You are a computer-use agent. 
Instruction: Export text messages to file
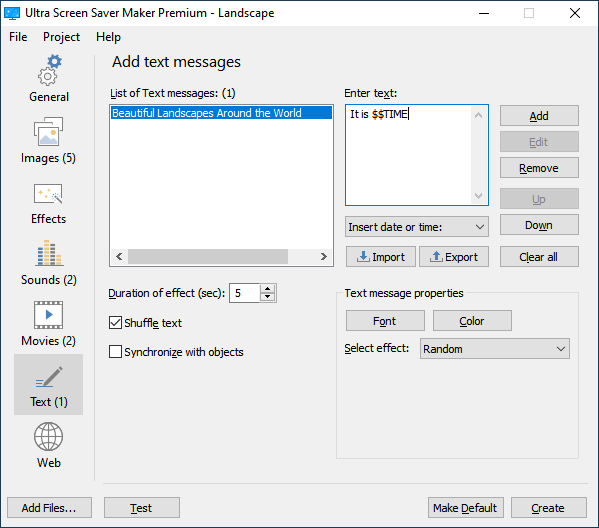click(454, 257)
